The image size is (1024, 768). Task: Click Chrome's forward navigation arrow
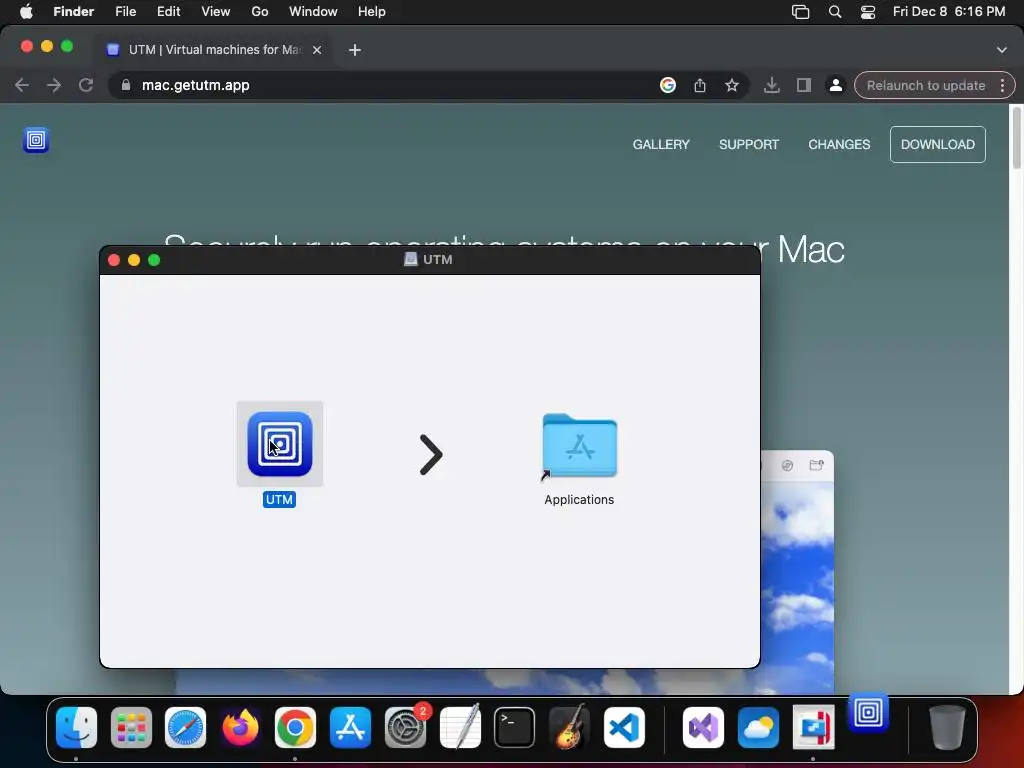pos(54,86)
